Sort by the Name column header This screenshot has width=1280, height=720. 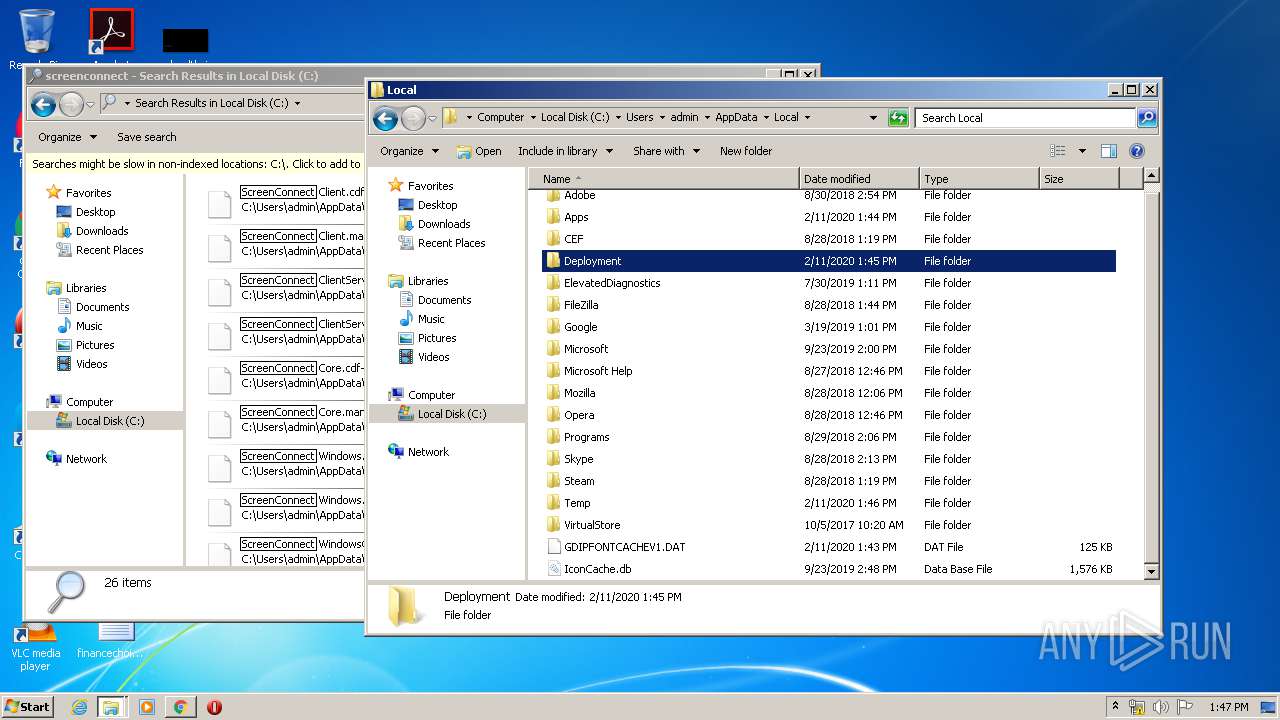coord(663,179)
